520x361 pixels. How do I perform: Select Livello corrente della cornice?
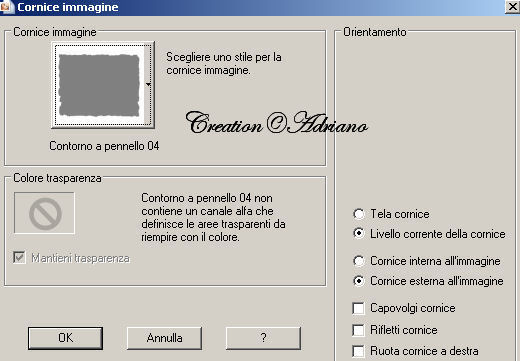point(359,233)
